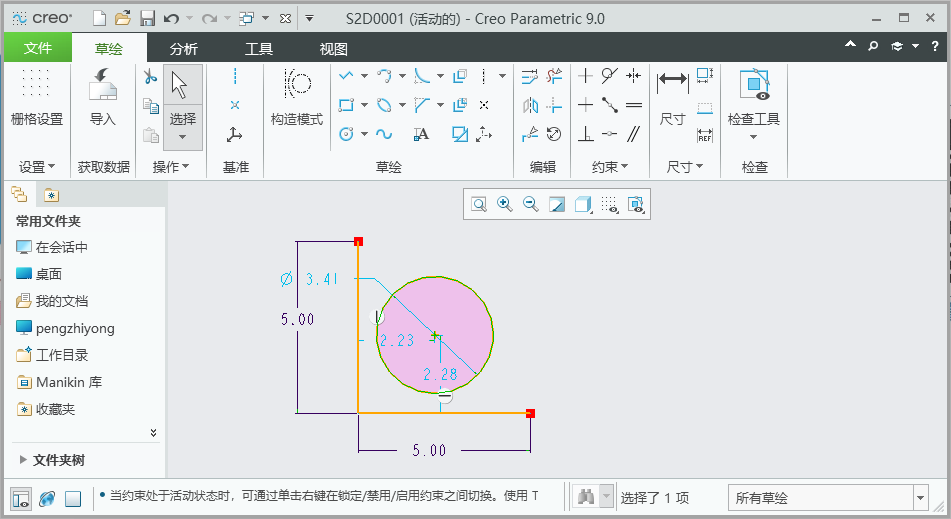Image resolution: width=951 pixels, height=519 pixels.
Task: Expand the 操作 group dropdown
Action: 171,167
